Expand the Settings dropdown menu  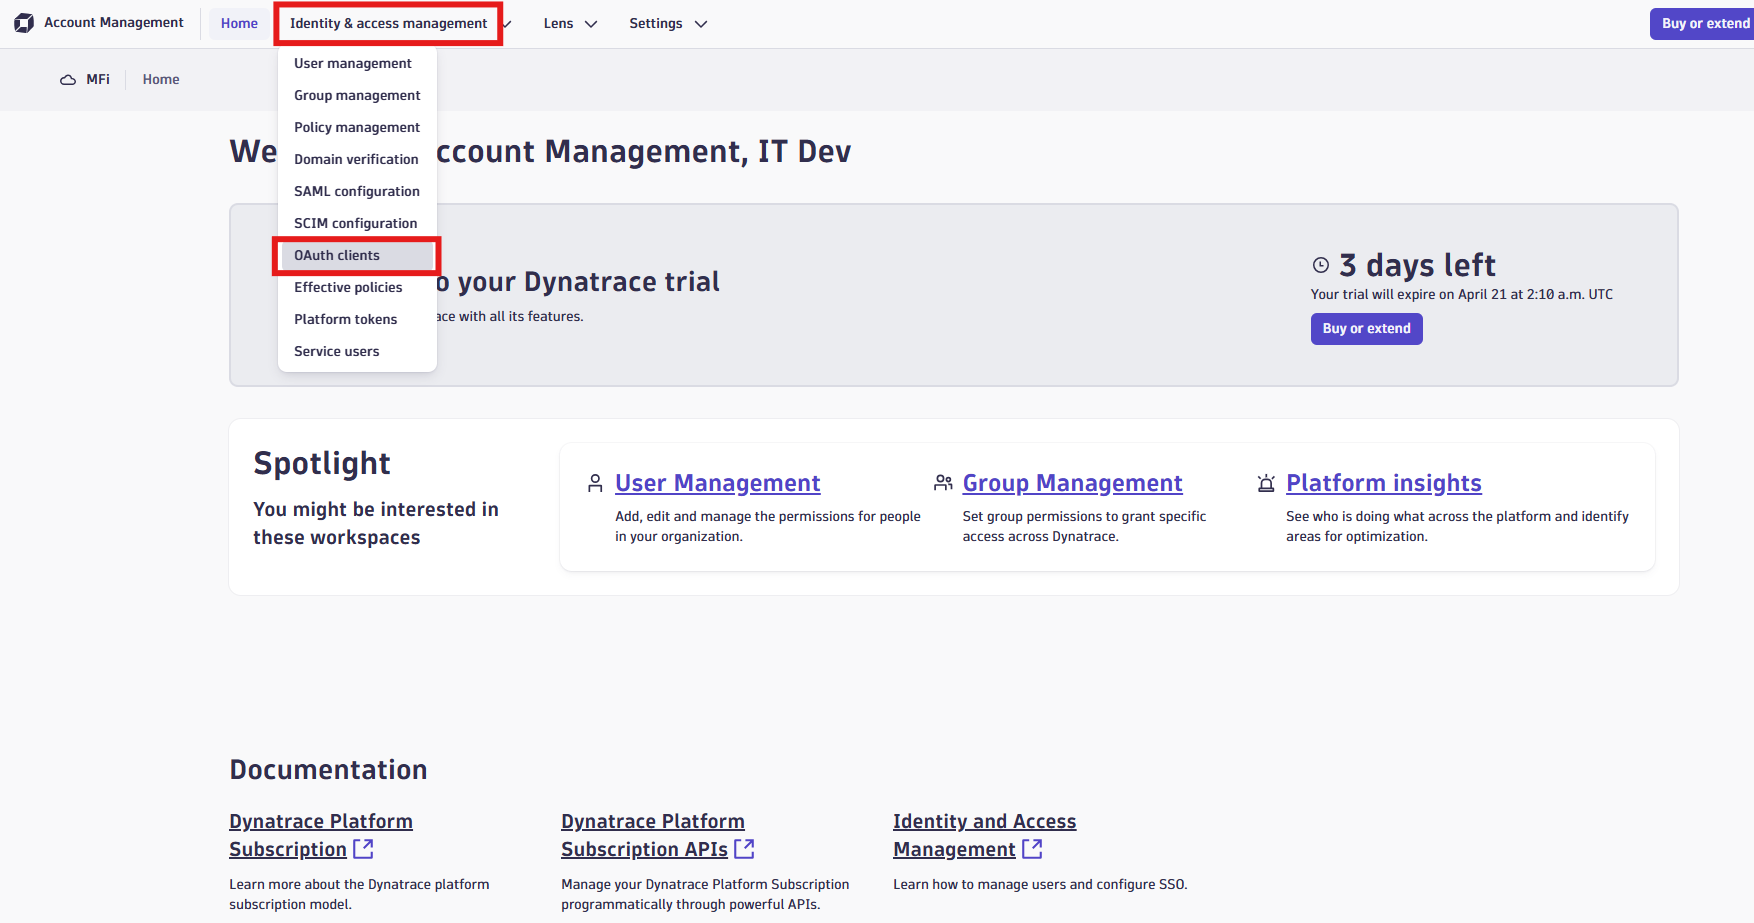click(668, 24)
